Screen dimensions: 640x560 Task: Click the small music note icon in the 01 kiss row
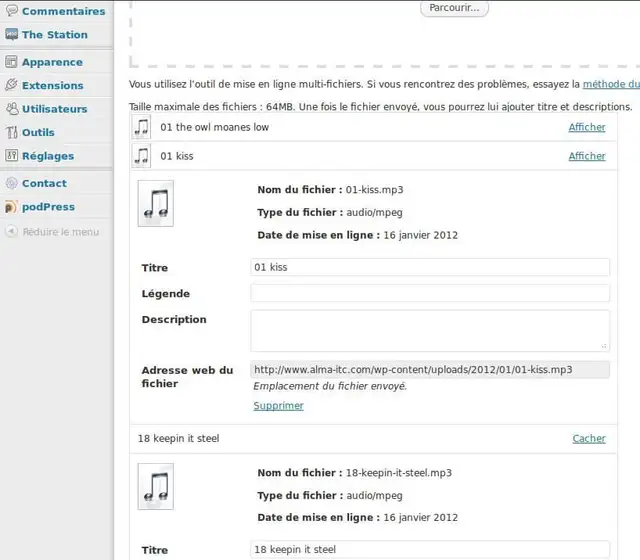tap(142, 156)
